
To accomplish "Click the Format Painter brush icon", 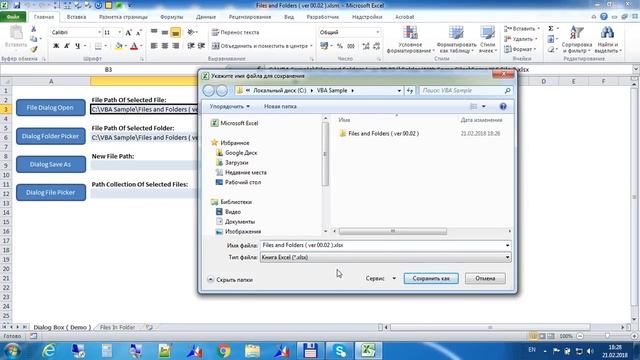I will 33,49.
